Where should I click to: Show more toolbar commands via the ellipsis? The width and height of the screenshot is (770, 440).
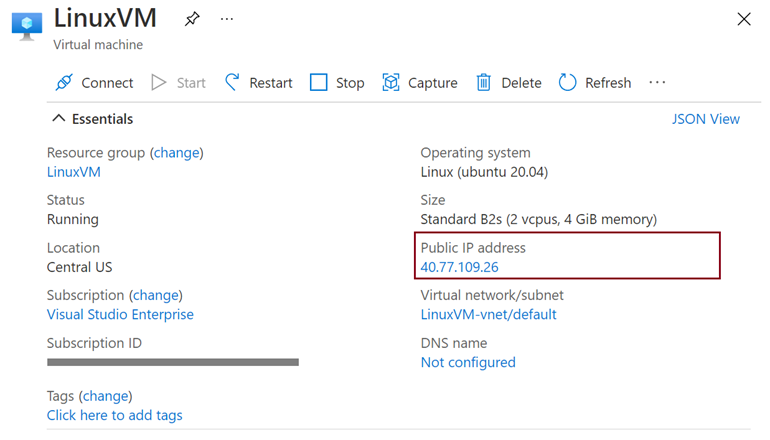(657, 82)
